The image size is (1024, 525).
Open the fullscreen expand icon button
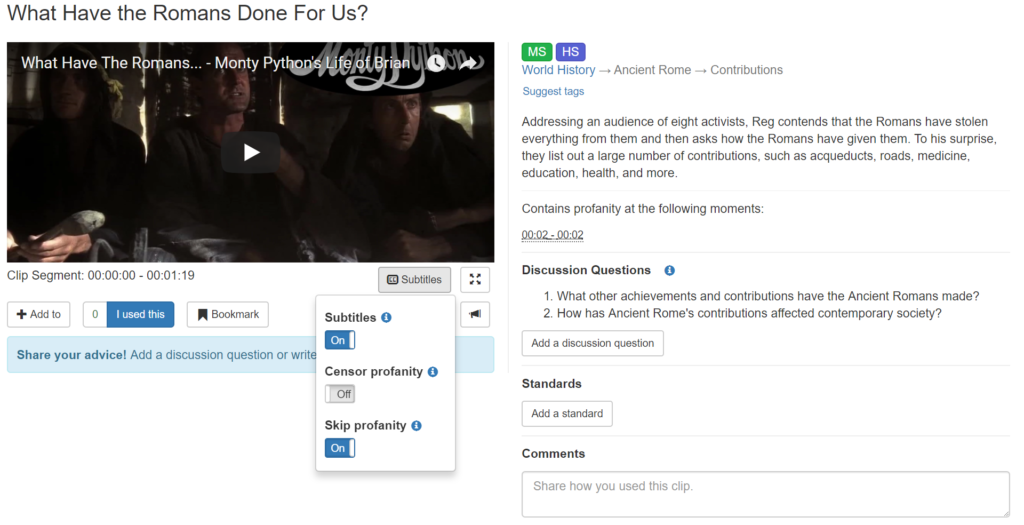coord(475,279)
